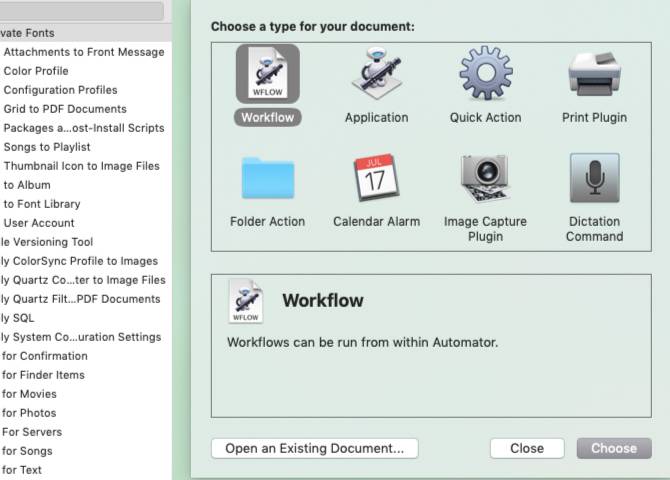Select the Workflow document type icon

point(267,74)
